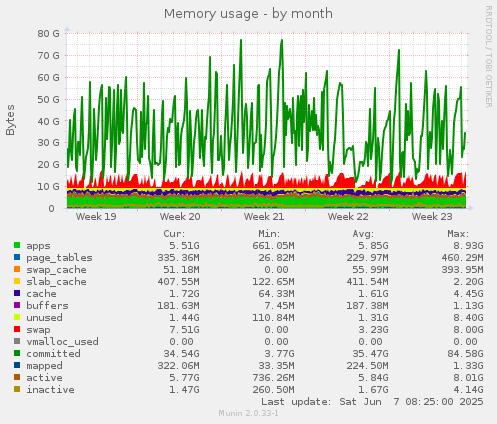The width and height of the screenshot is (497, 424).
Task: Click the 'mapped' legend label
Action: 44,366
